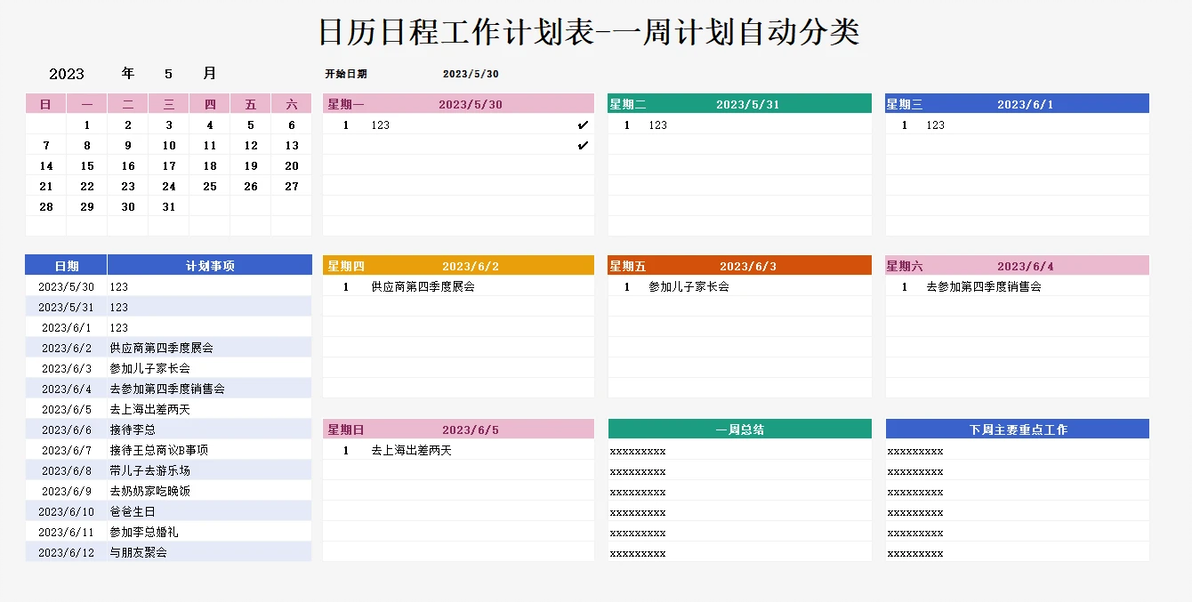This screenshot has height=602, width=1192.
Task: Click the title 日历日程工作计划表-一周计划自动分类
Action: 589,33
